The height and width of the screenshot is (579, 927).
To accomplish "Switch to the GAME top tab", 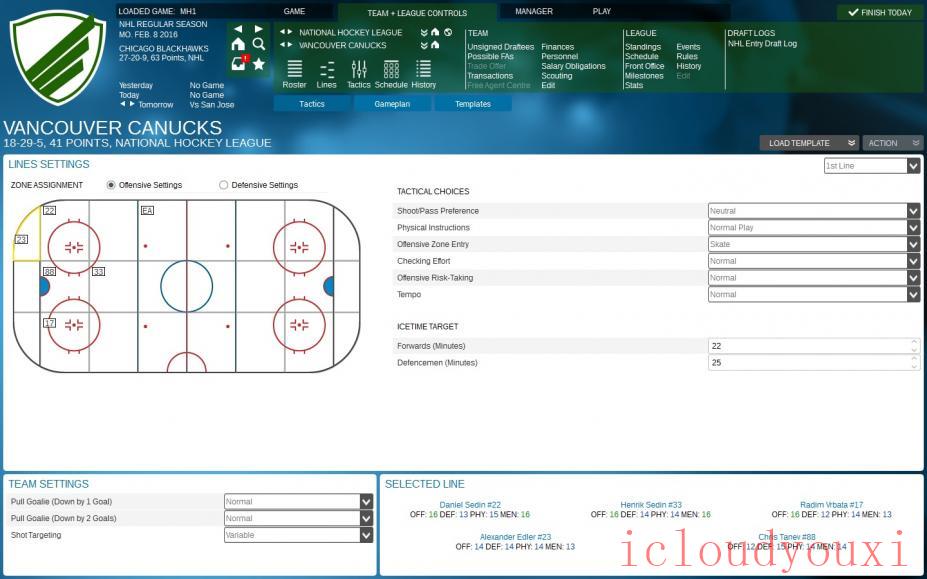I will click(x=294, y=11).
